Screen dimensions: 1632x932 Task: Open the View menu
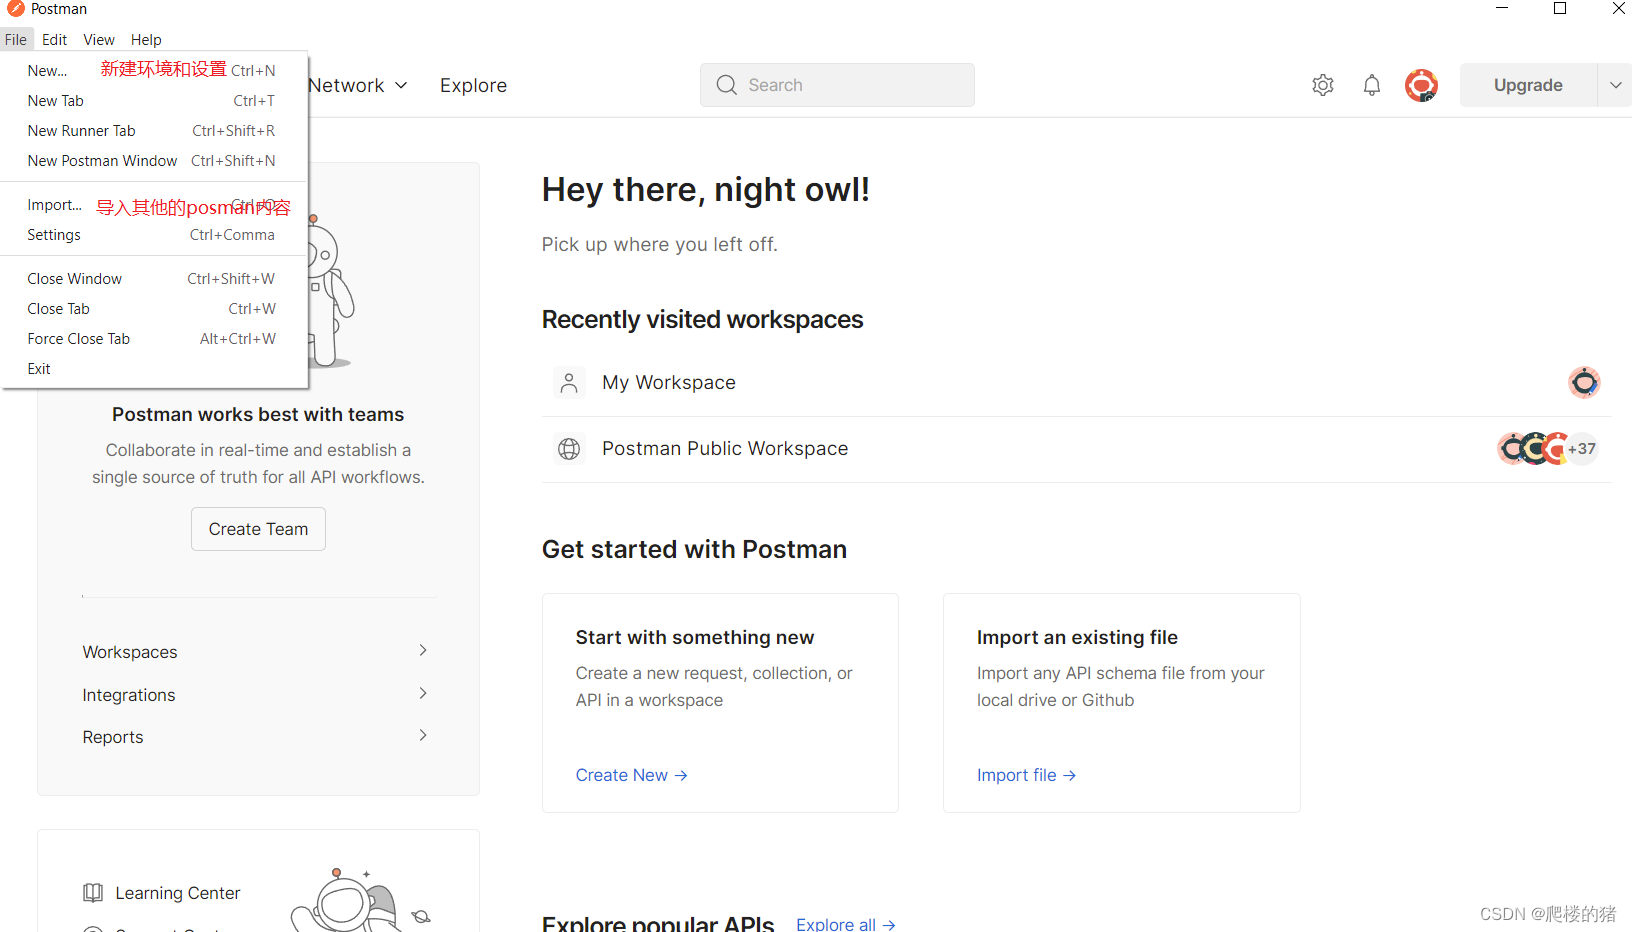pyautogui.click(x=99, y=40)
